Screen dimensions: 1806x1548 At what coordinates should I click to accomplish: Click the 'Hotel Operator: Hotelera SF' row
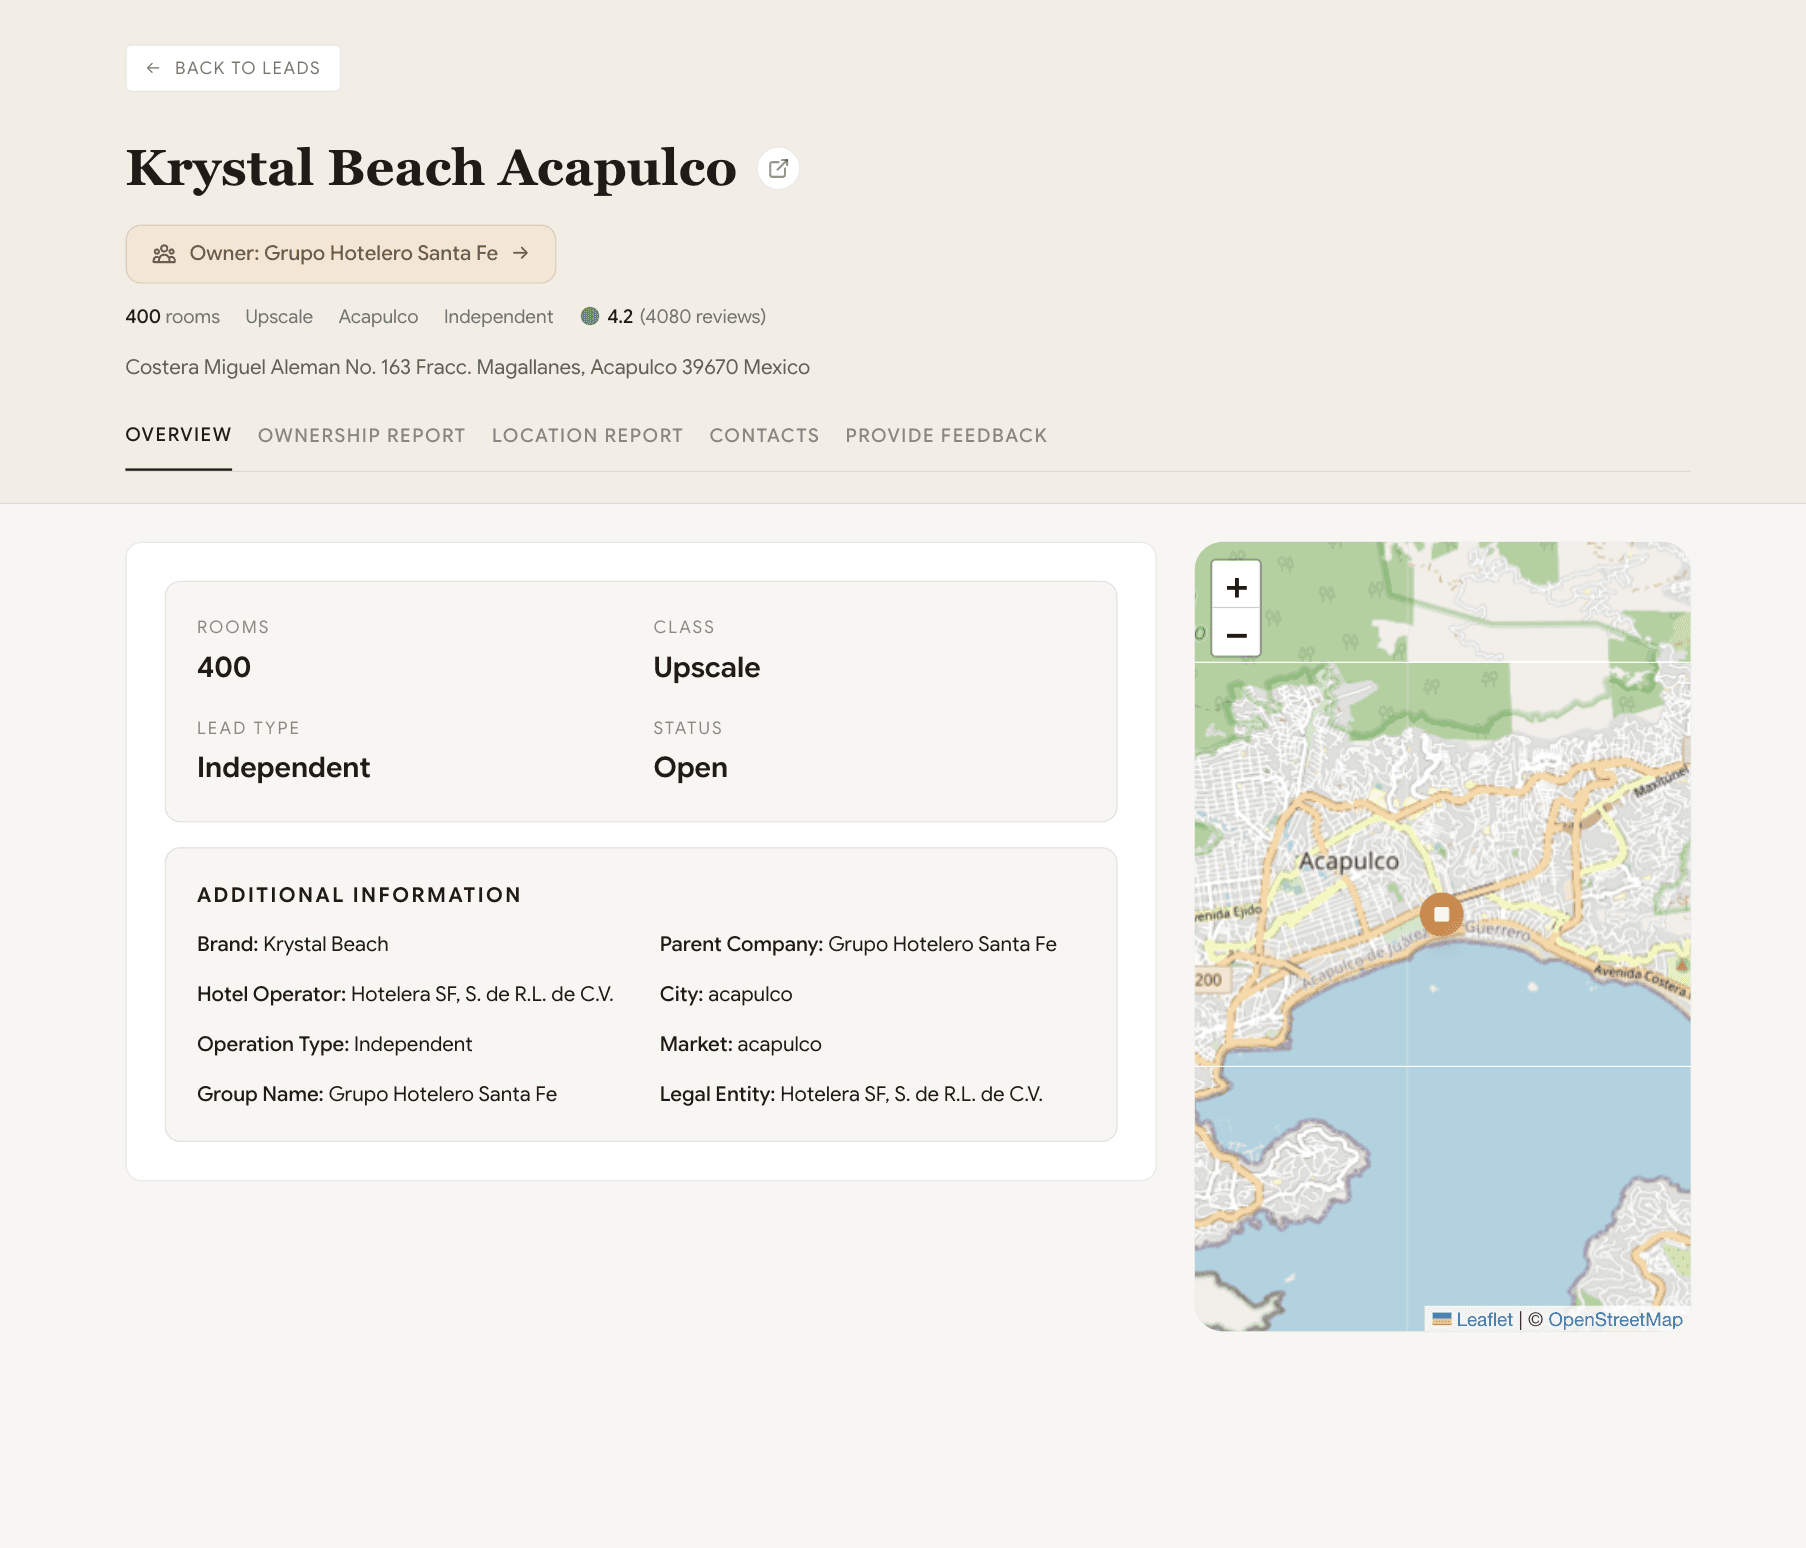click(405, 994)
